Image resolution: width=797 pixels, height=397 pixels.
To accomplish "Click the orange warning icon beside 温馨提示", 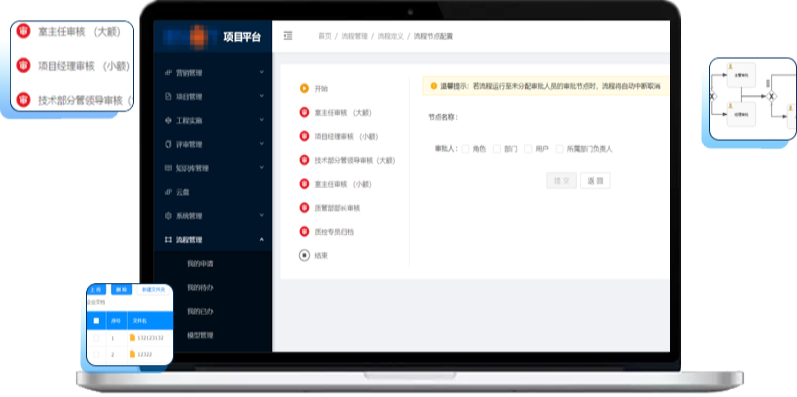I will pyautogui.click(x=434, y=86).
